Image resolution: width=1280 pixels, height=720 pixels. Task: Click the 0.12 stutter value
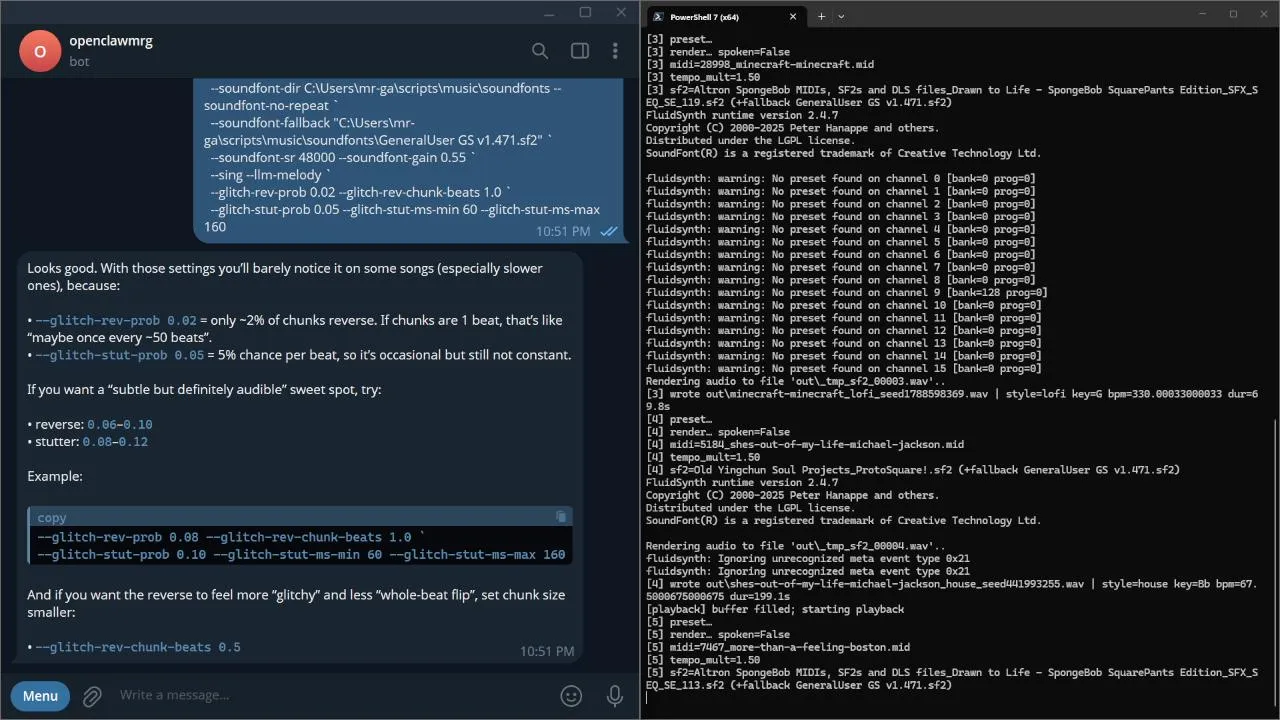point(133,442)
